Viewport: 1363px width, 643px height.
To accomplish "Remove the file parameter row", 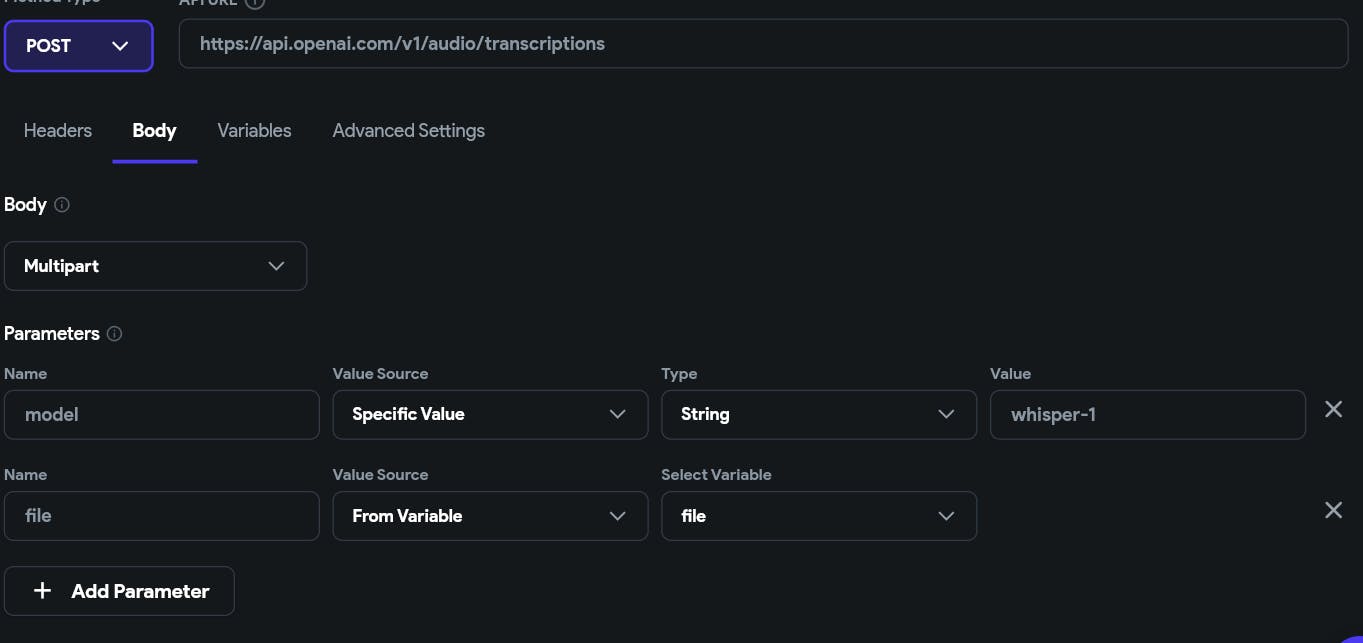I will pyautogui.click(x=1333, y=510).
